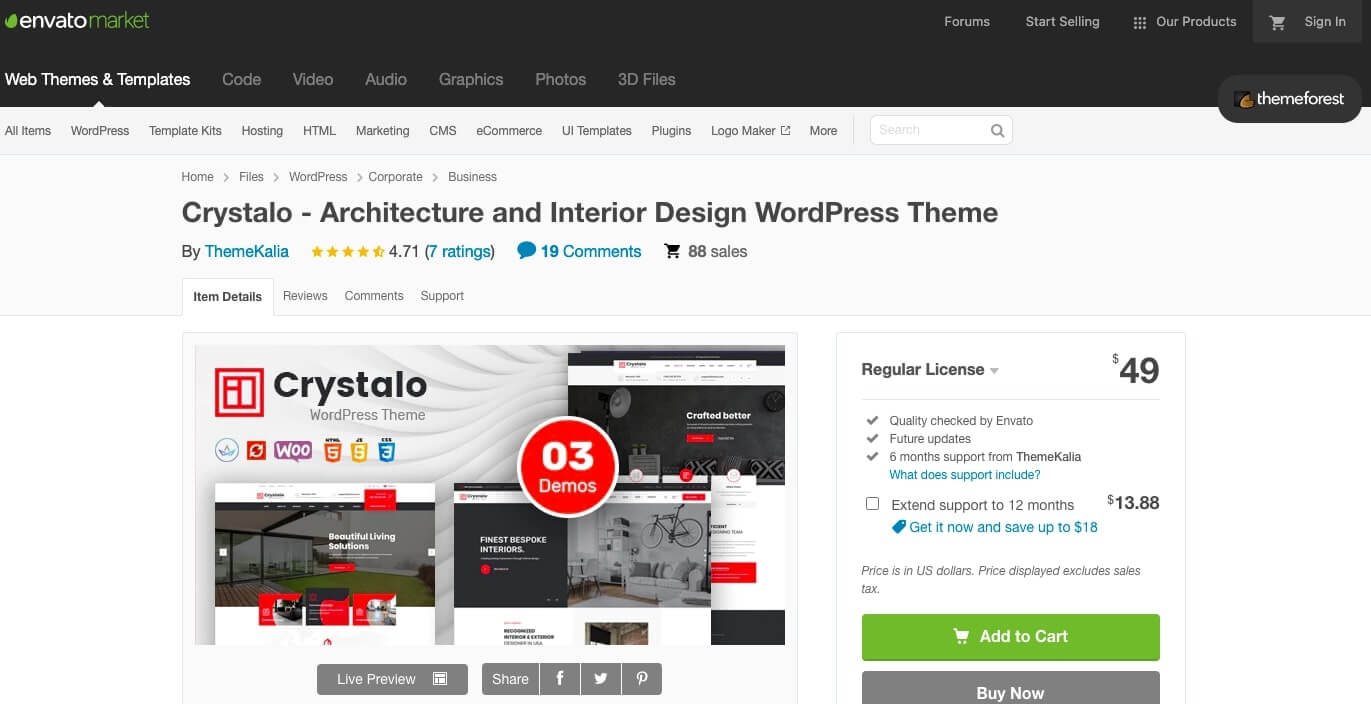1371x704 pixels.
Task: Tick Extend support to 12 months checkbox
Action: click(x=872, y=504)
